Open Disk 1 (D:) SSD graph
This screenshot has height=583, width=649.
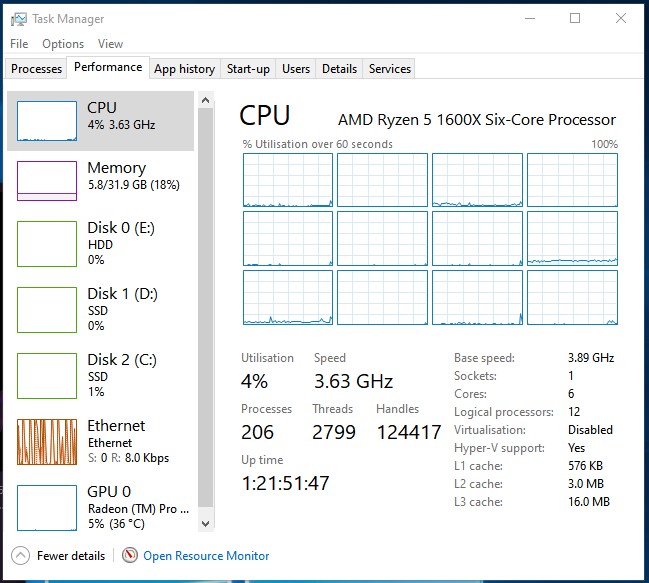coord(47,309)
